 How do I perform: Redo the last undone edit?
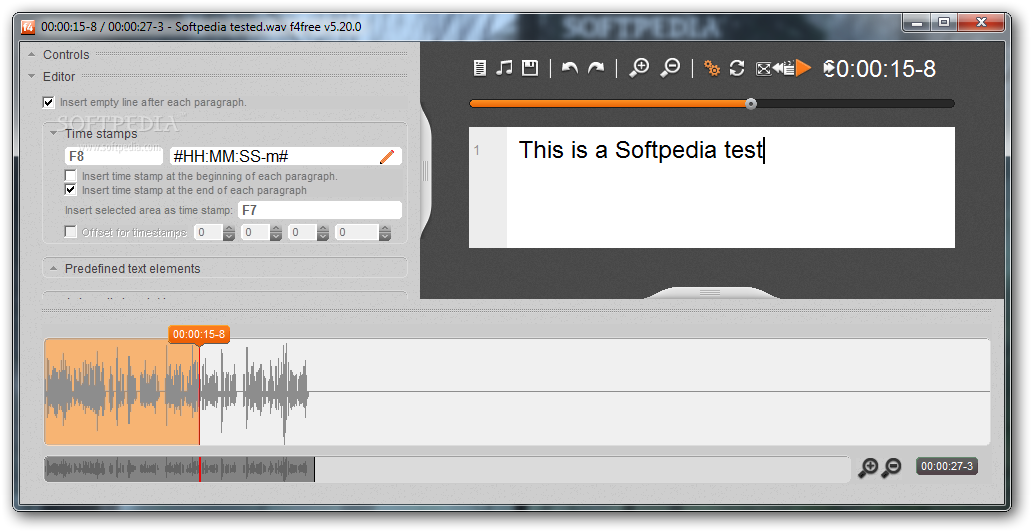click(x=596, y=68)
